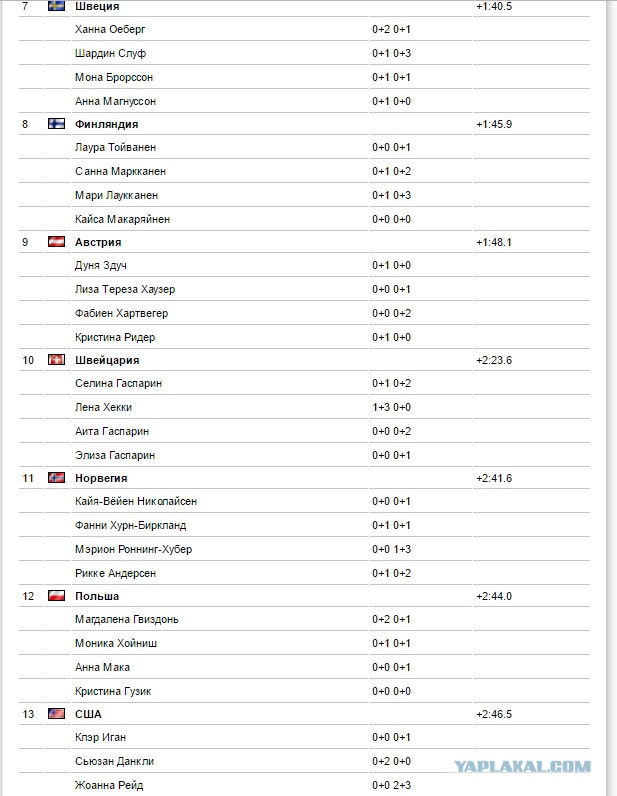The image size is (617, 796).
Task: Click rank number 13 for США
Action: 28,714
